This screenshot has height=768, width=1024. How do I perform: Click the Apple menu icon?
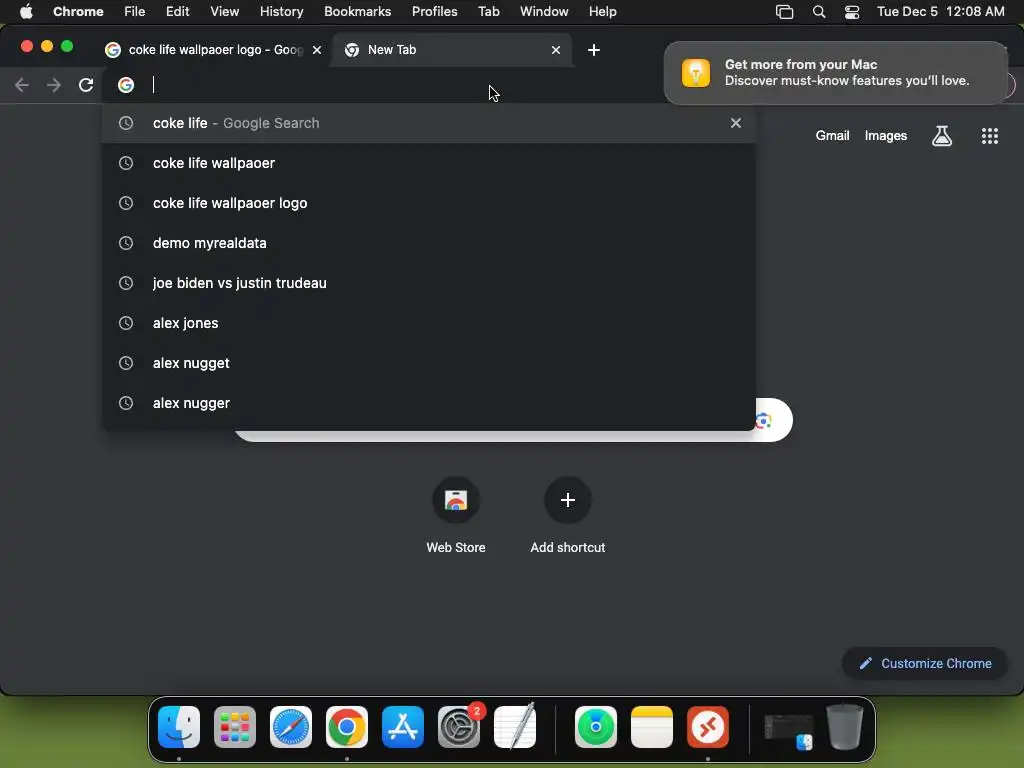[x=26, y=12]
